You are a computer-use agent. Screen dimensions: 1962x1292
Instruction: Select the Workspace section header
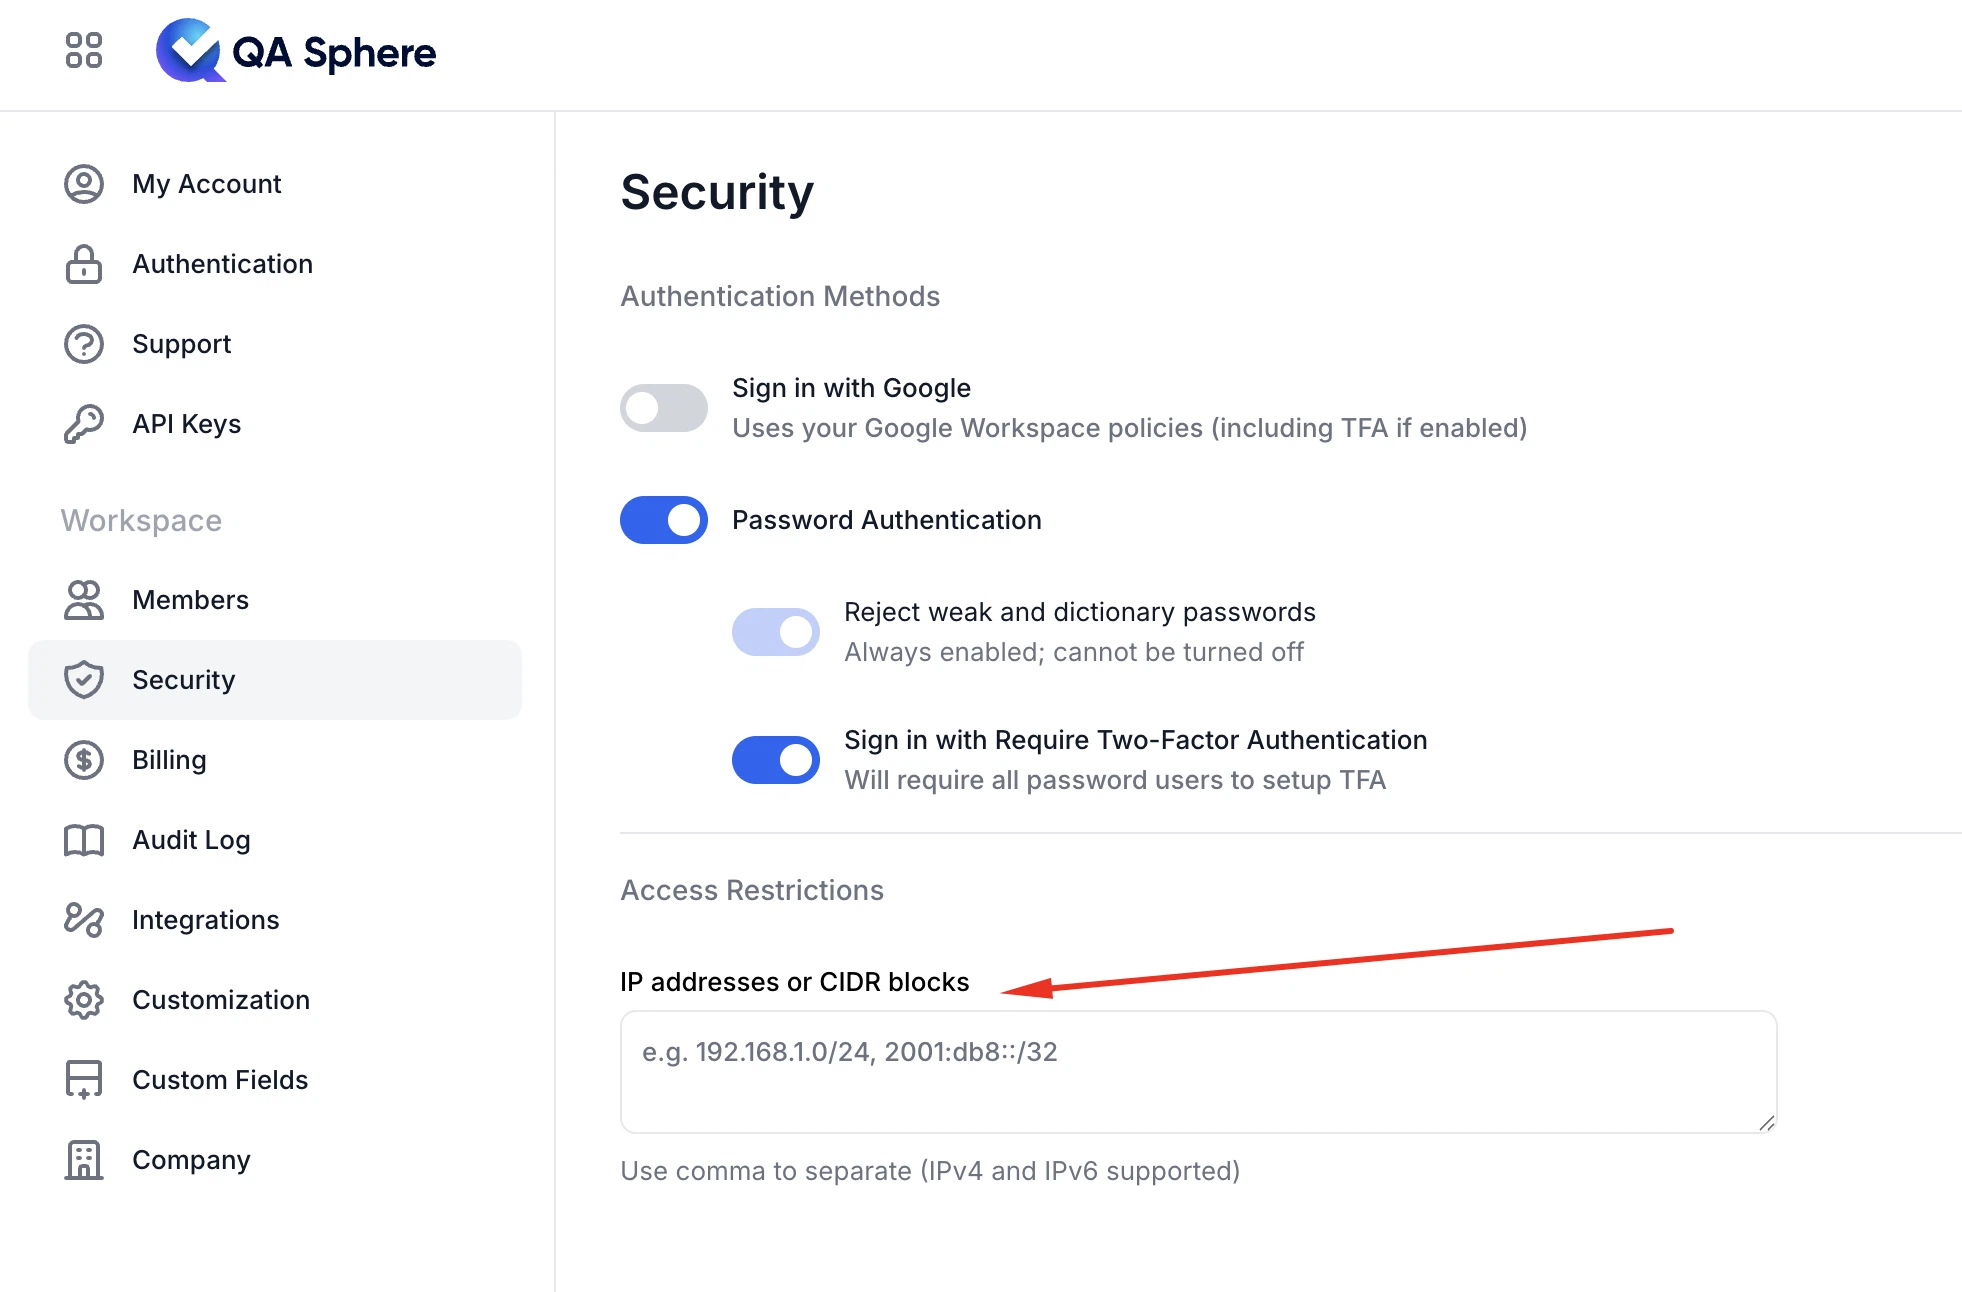click(x=140, y=520)
